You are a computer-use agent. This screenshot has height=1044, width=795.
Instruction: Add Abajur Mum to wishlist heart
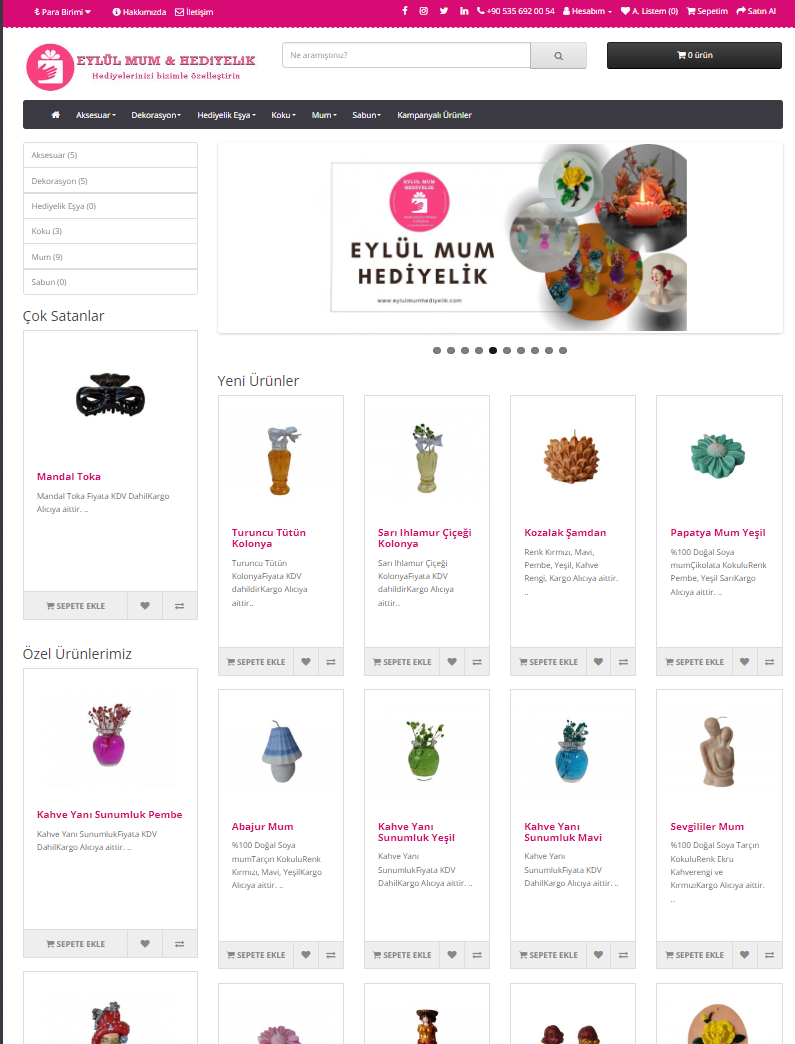pos(306,955)
